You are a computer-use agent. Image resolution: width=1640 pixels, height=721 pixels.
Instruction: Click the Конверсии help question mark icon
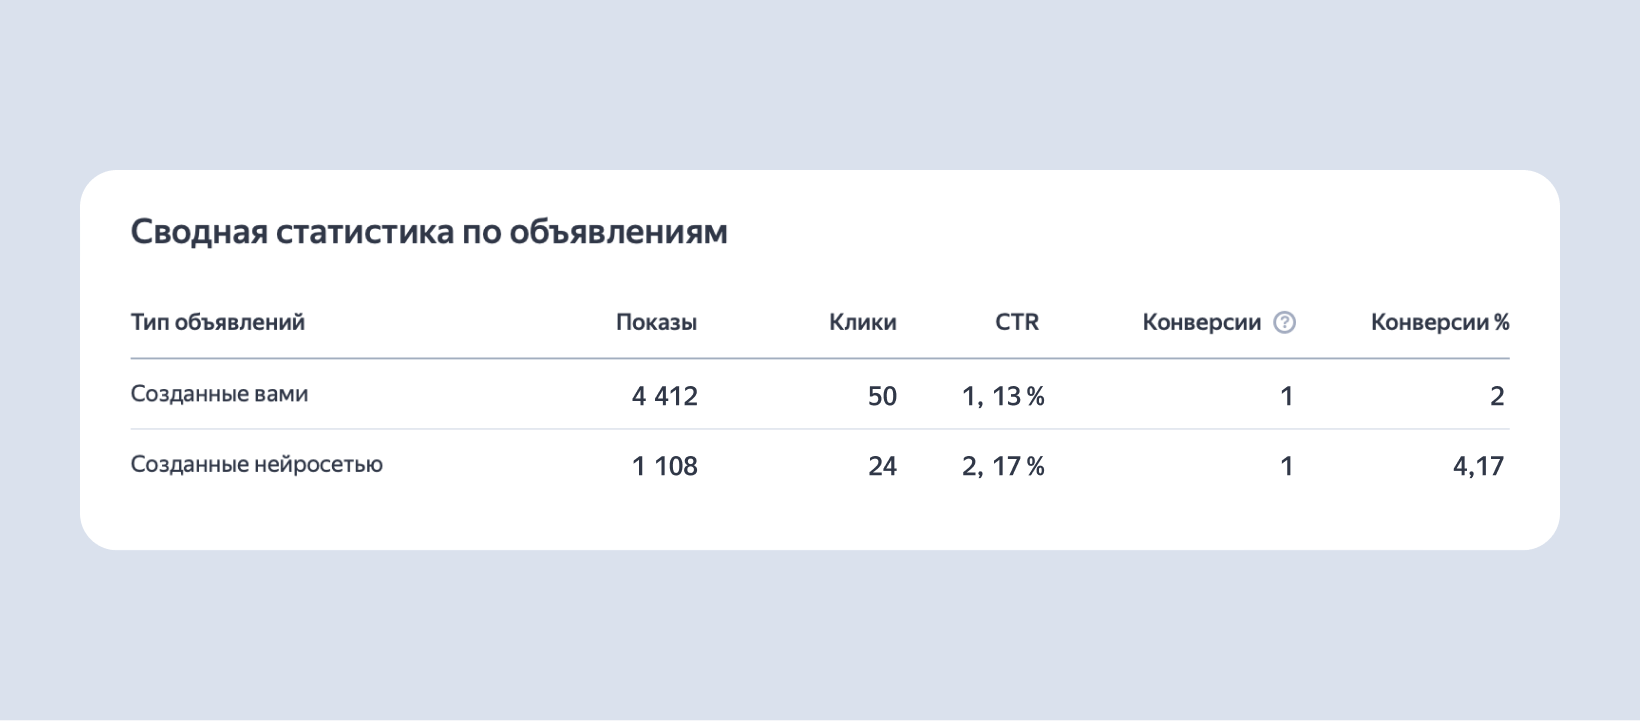[x=1285, y=322]
